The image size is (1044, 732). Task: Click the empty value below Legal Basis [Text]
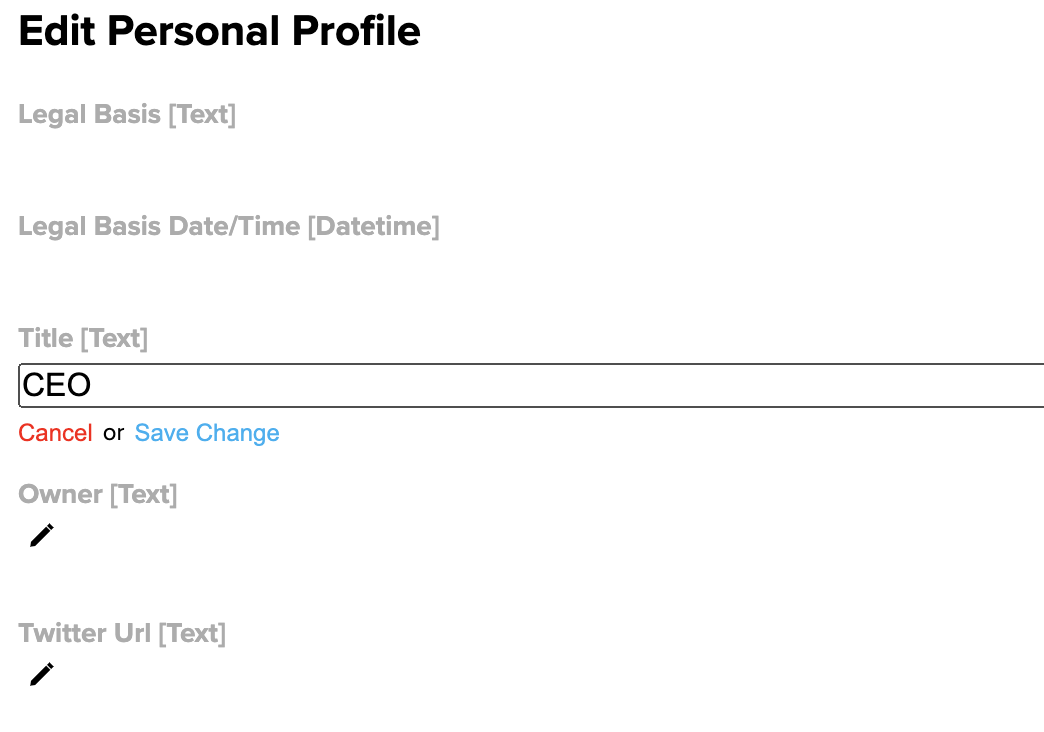127,160
